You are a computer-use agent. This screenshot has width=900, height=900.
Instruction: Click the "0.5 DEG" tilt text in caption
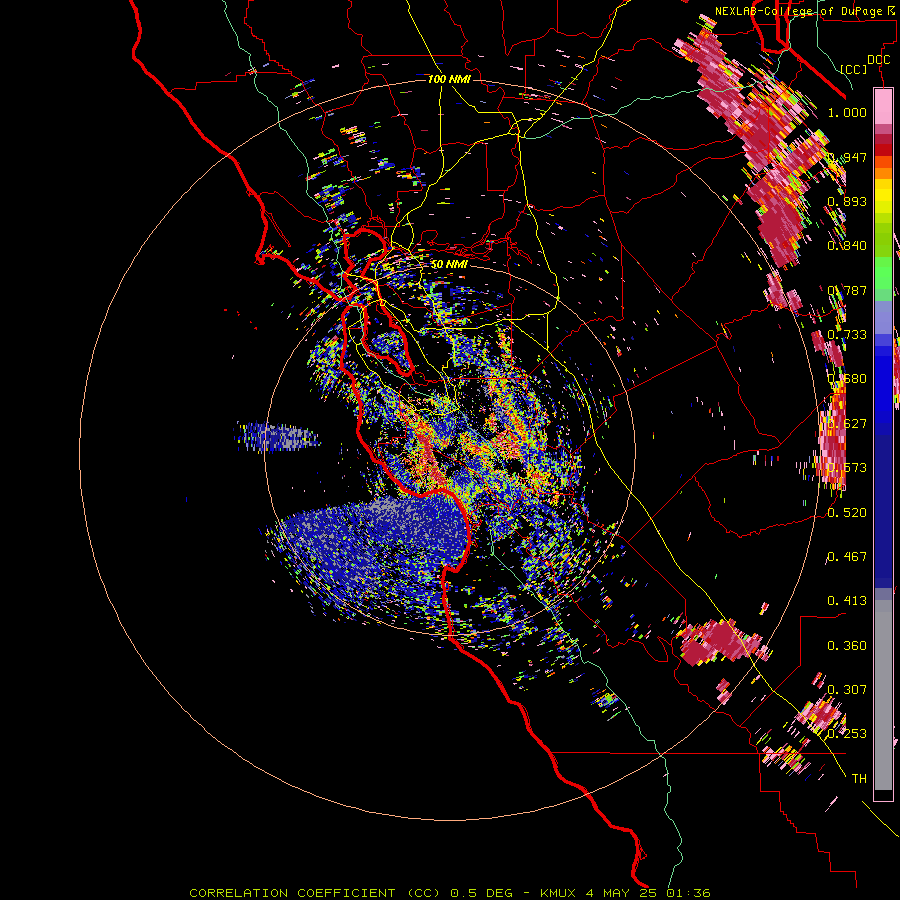[484, 893]
